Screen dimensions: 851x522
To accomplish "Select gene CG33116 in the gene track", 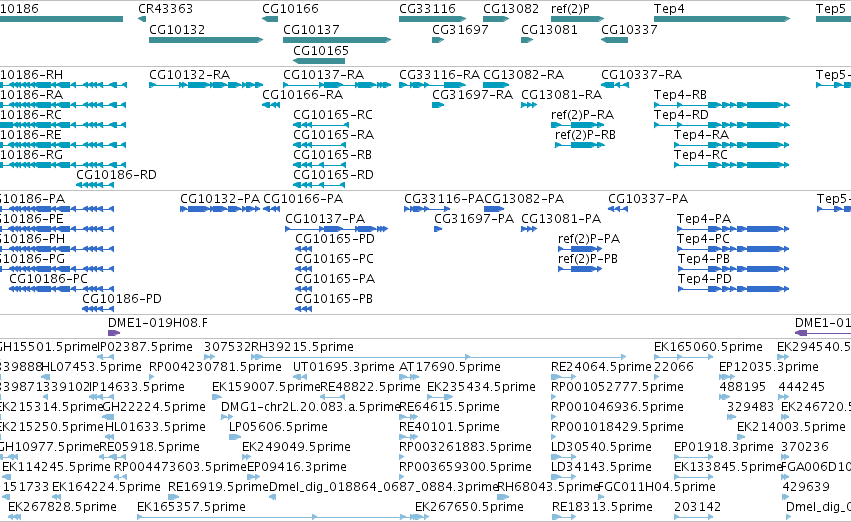I will [x=428, y=9].
